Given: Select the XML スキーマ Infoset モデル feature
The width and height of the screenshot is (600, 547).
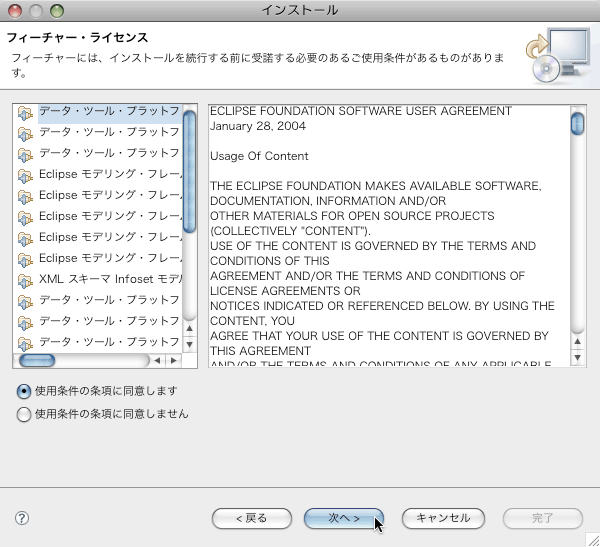Looking at the screenshot, I should 110,279.
